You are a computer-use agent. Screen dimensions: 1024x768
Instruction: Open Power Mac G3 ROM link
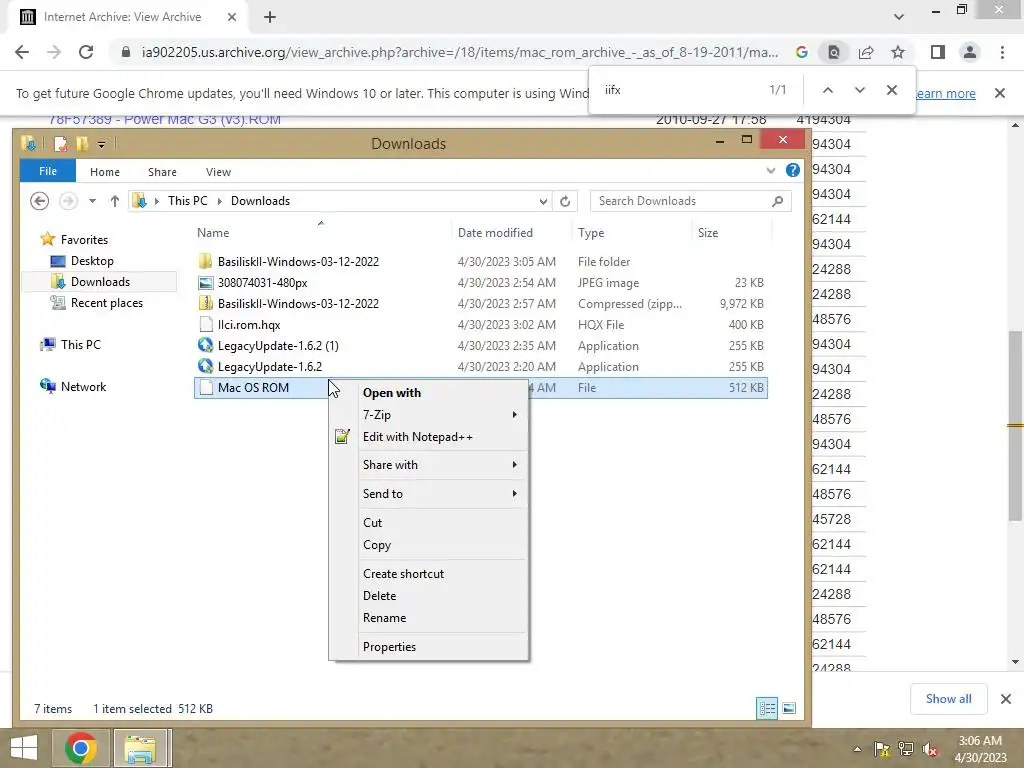click(x=165, y=120)
